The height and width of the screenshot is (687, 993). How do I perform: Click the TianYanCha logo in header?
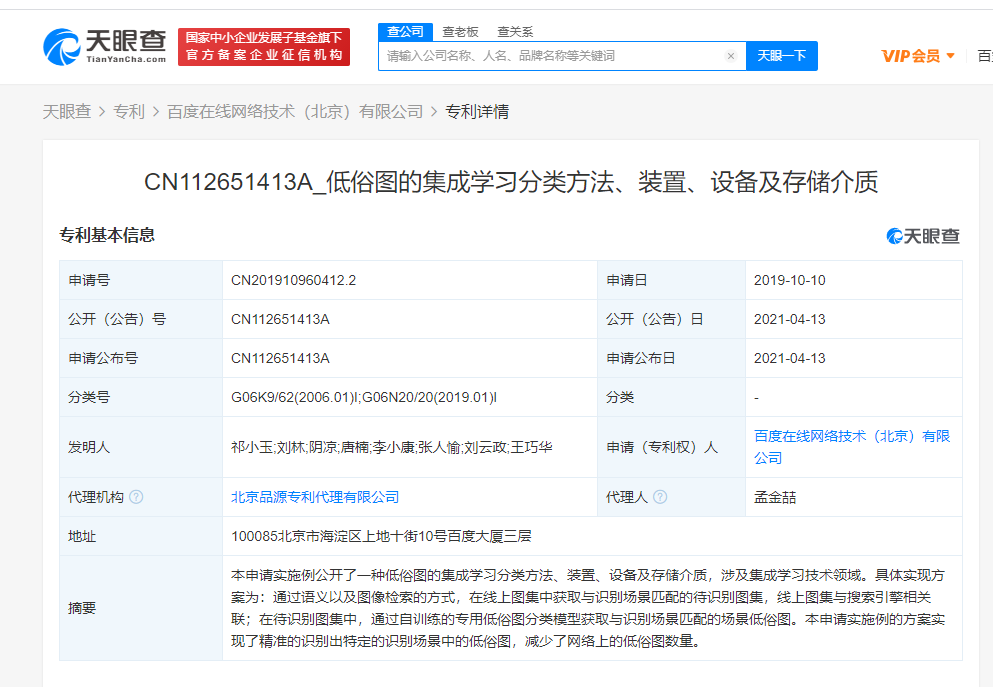coord(104,46)
